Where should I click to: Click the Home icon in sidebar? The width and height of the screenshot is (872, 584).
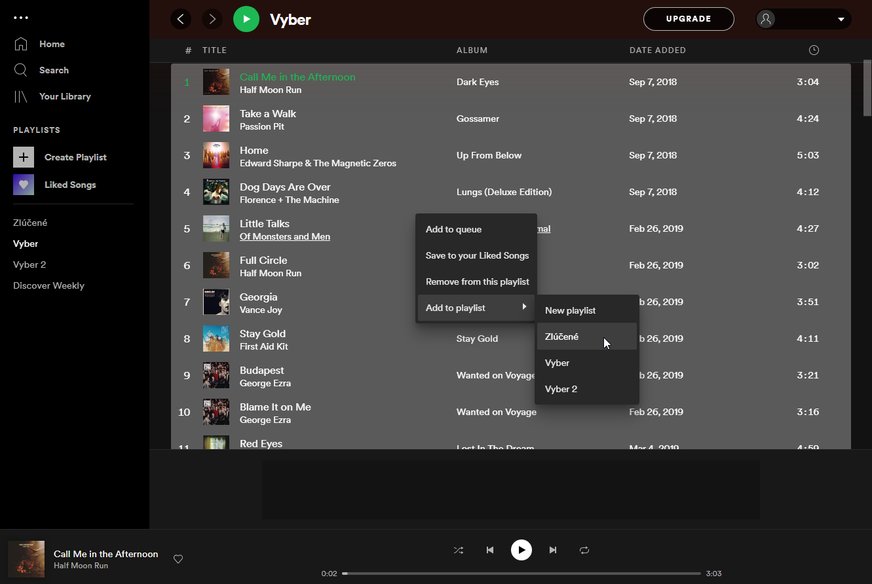point(21,44)
